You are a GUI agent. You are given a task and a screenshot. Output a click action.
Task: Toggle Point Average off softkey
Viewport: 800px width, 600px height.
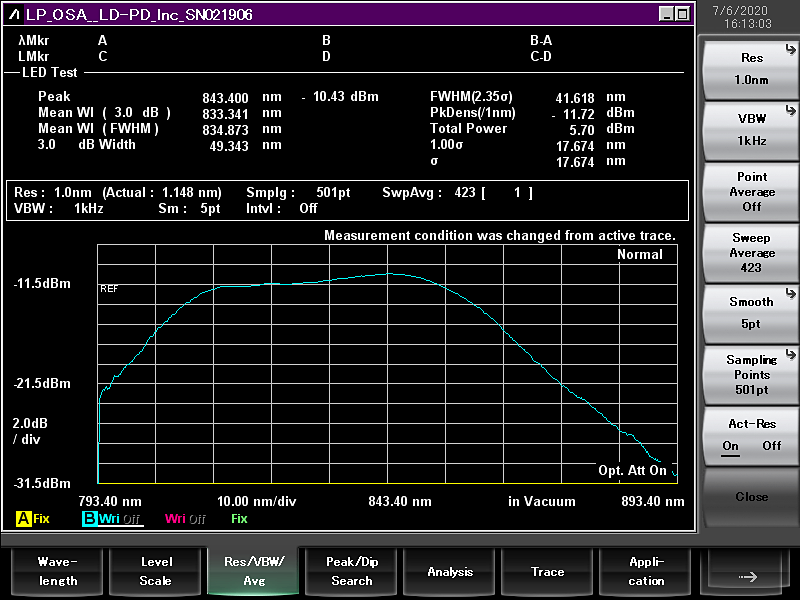pyautogui.click(x=751, y=191)
